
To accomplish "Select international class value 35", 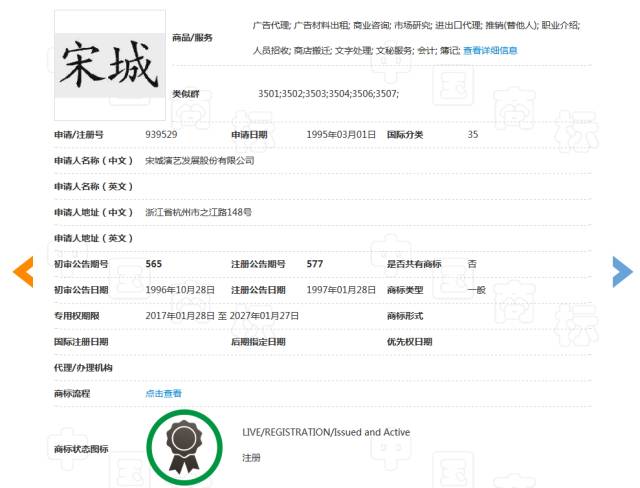I will (473, 135).
